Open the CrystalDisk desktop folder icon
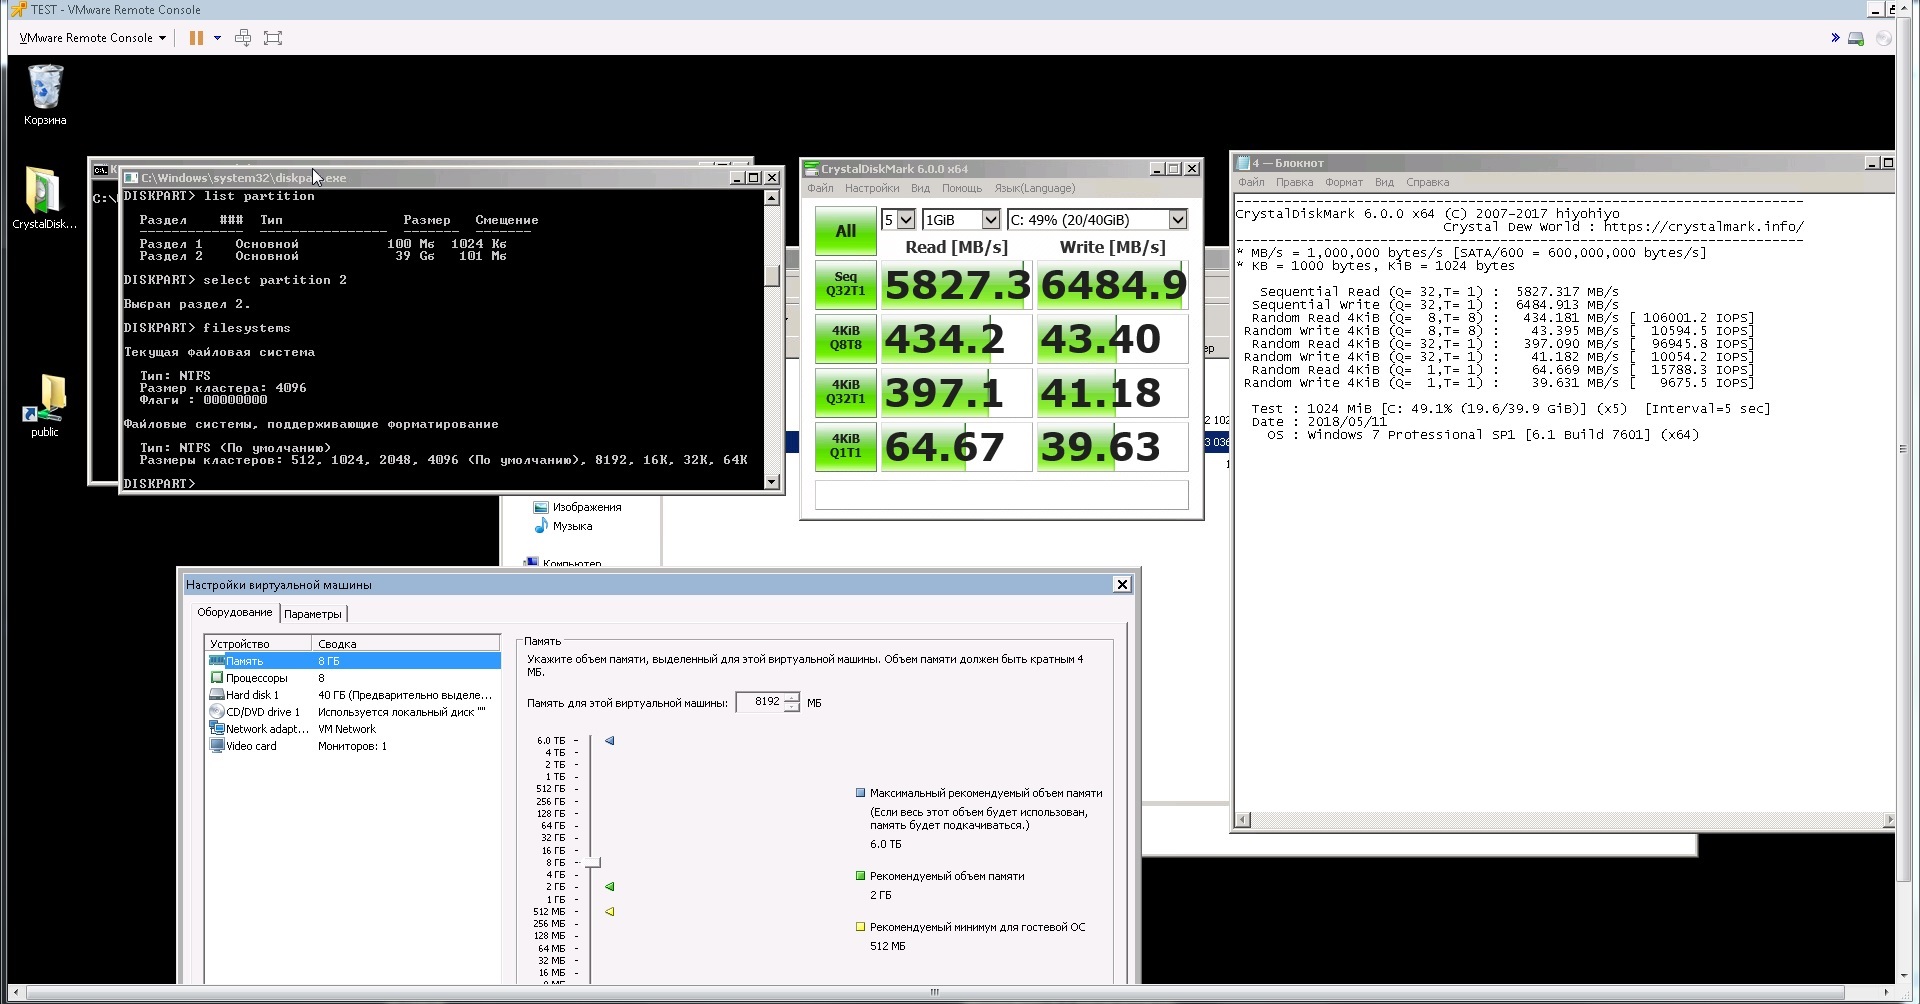Viewport: 1920px width, 1004px height. 44,197
